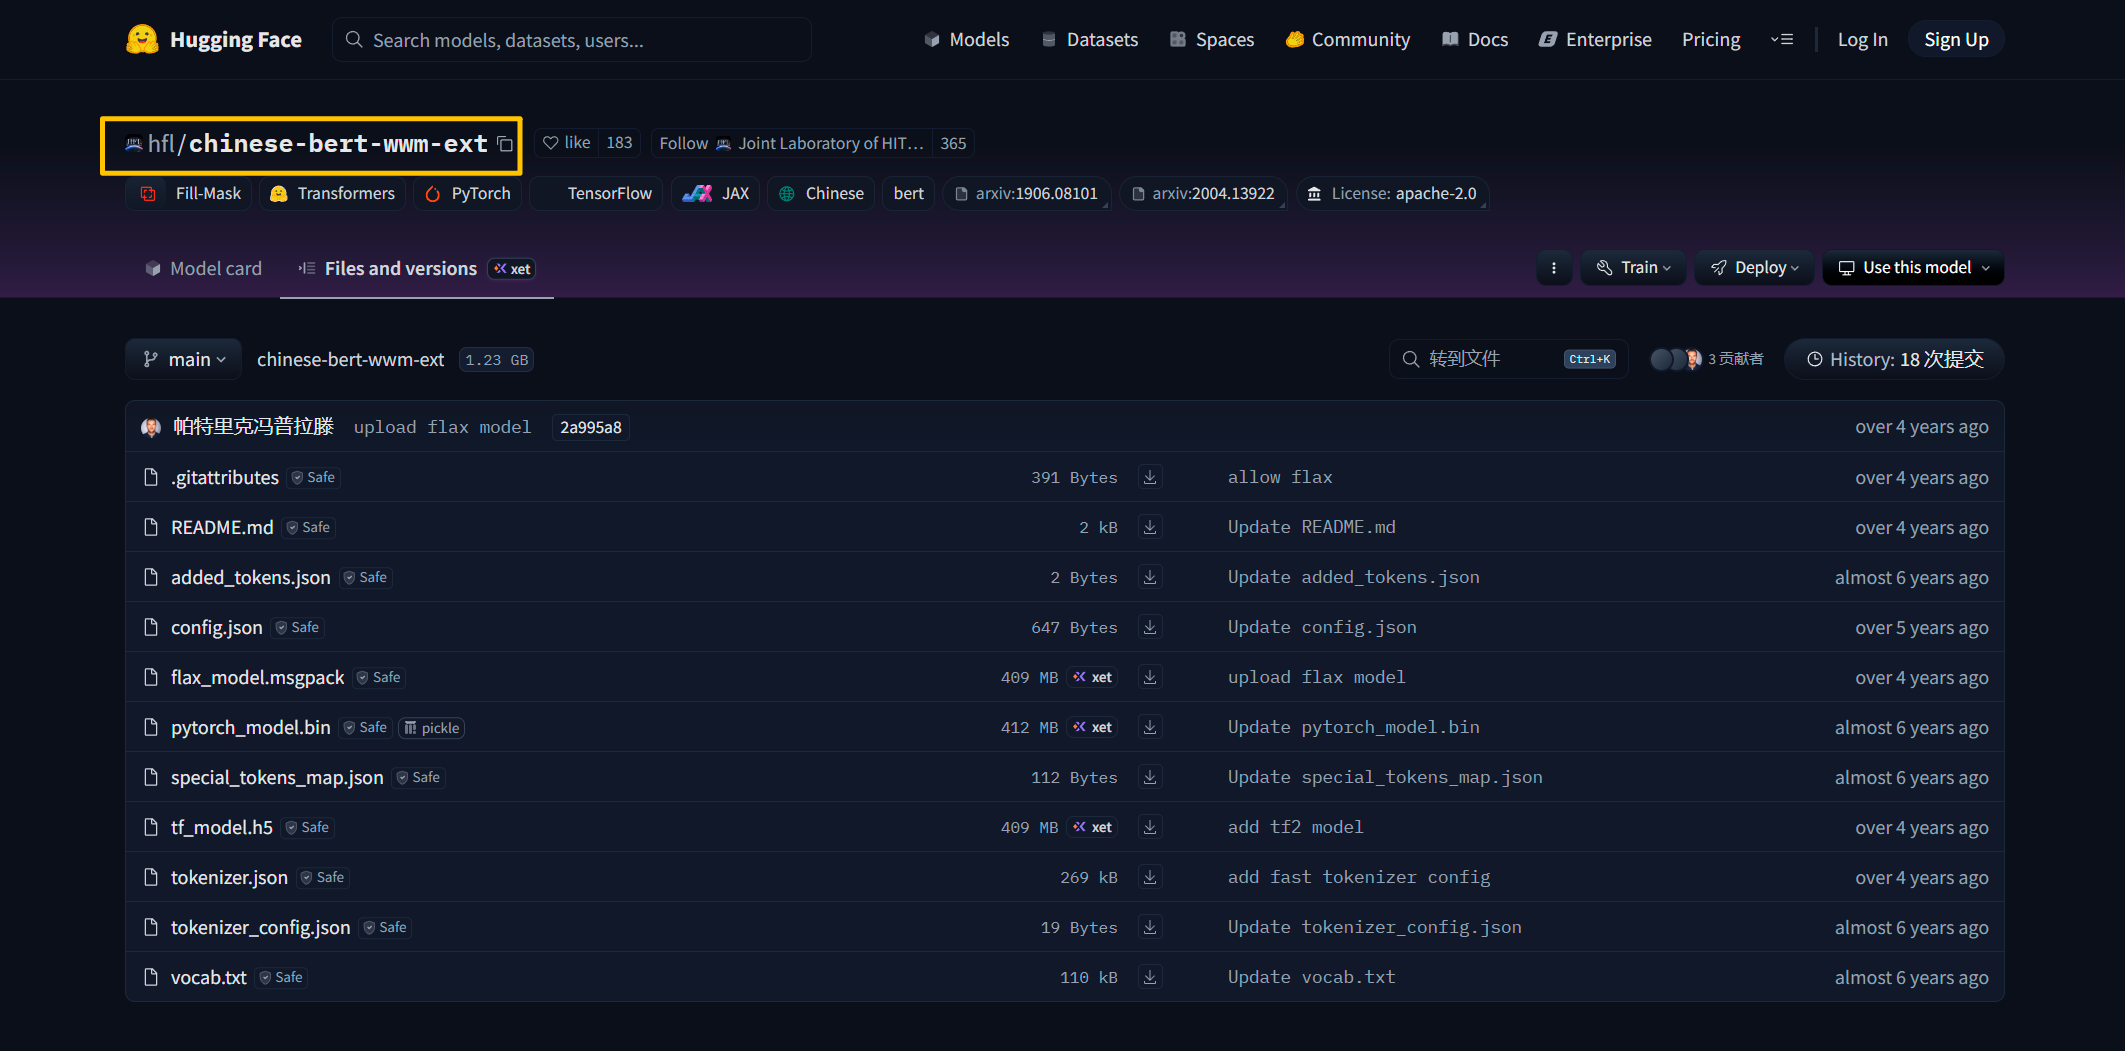Image resolution: width=2125 pixels, height=1051 pixels.
Task: Click the commit author avatar for 帕特里克冯普拉滕
Action: point(151,427)
